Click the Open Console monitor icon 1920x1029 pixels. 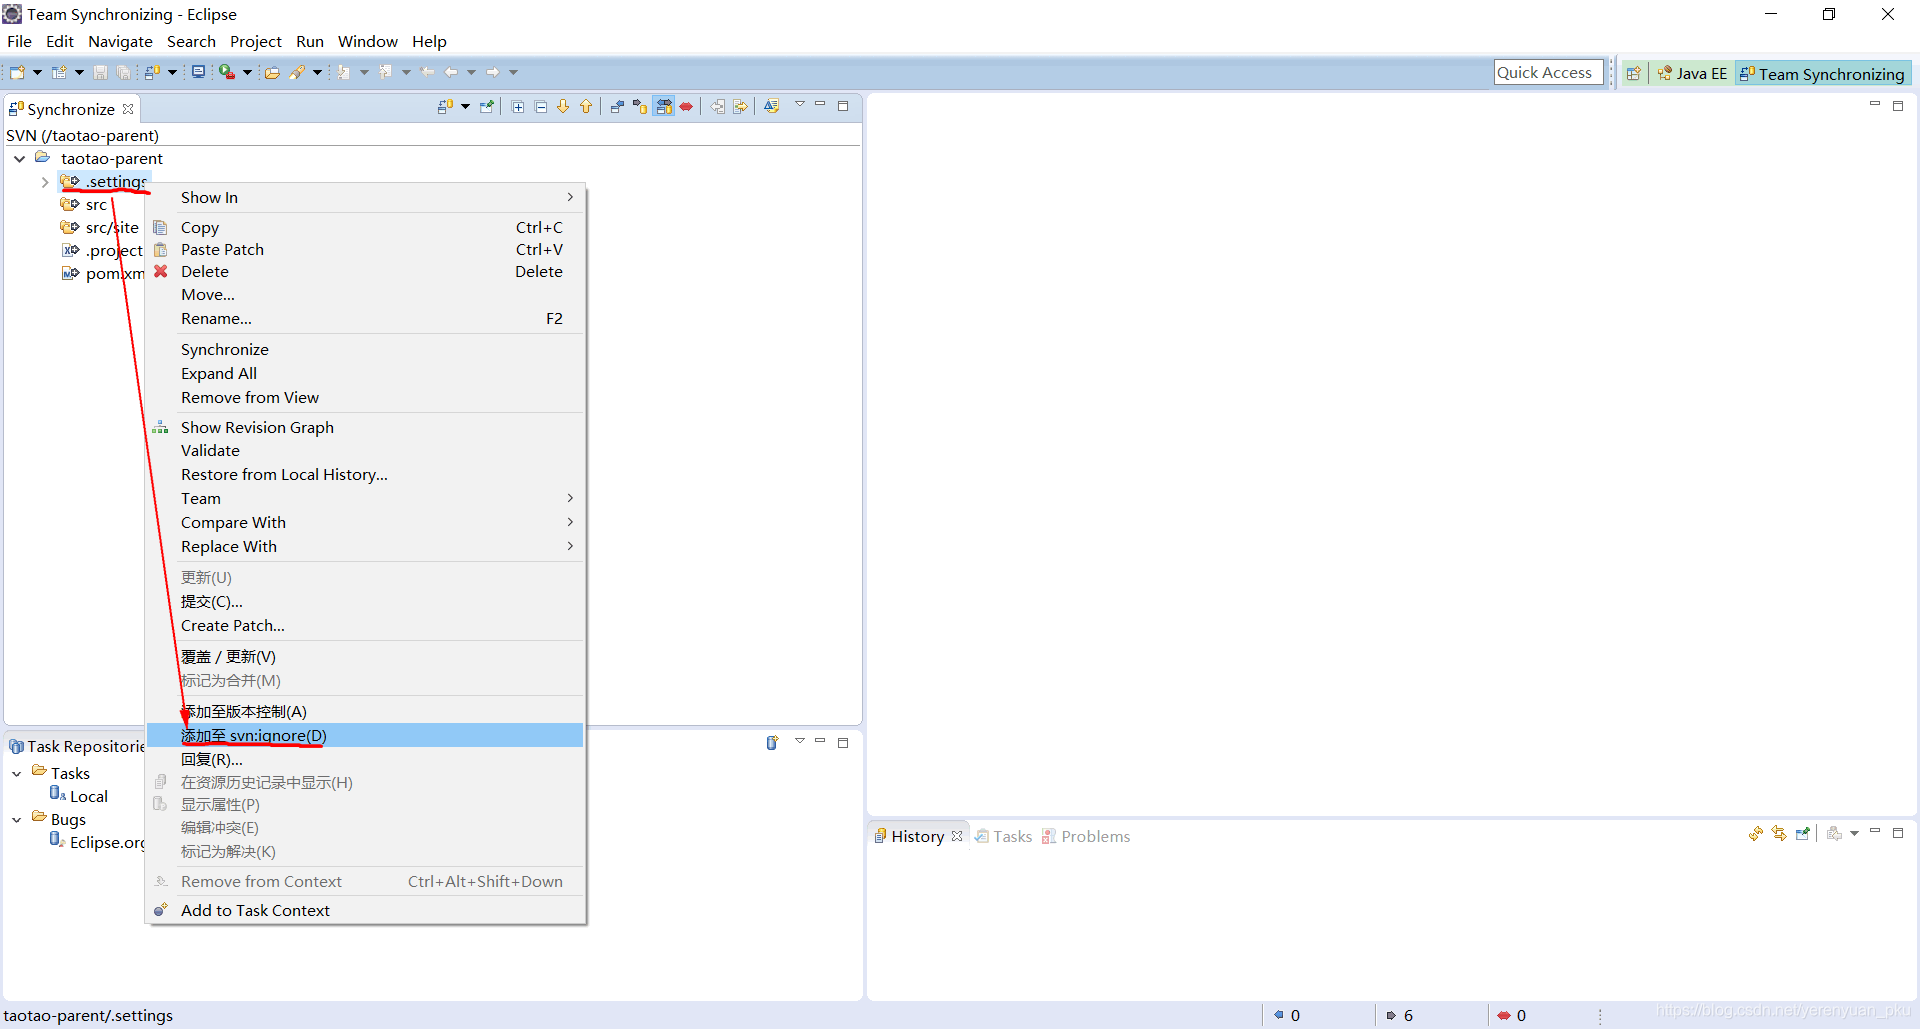click(198, 72)
